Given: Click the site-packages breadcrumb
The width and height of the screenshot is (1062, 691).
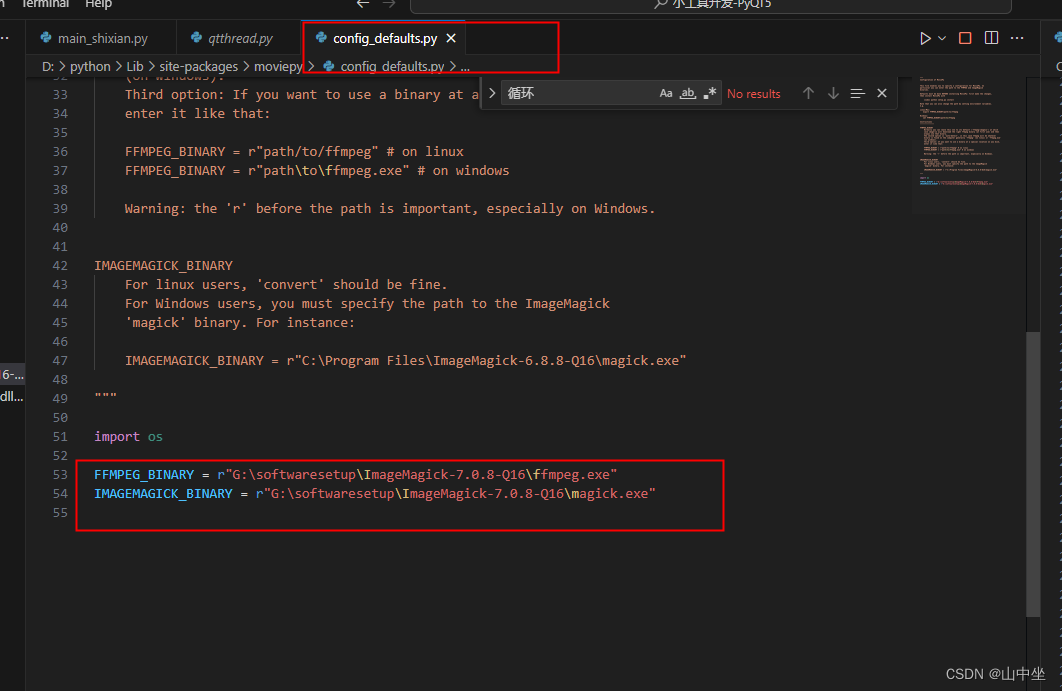Looking at the screenshot, I should pyautogui.click(x=198, y=66).
